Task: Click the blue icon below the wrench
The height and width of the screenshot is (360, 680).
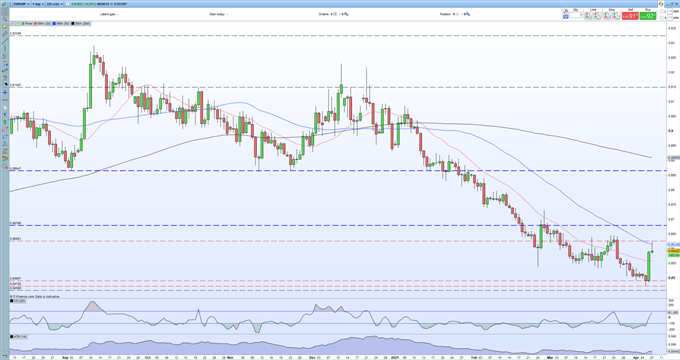Action: click(x=566, y=17)
